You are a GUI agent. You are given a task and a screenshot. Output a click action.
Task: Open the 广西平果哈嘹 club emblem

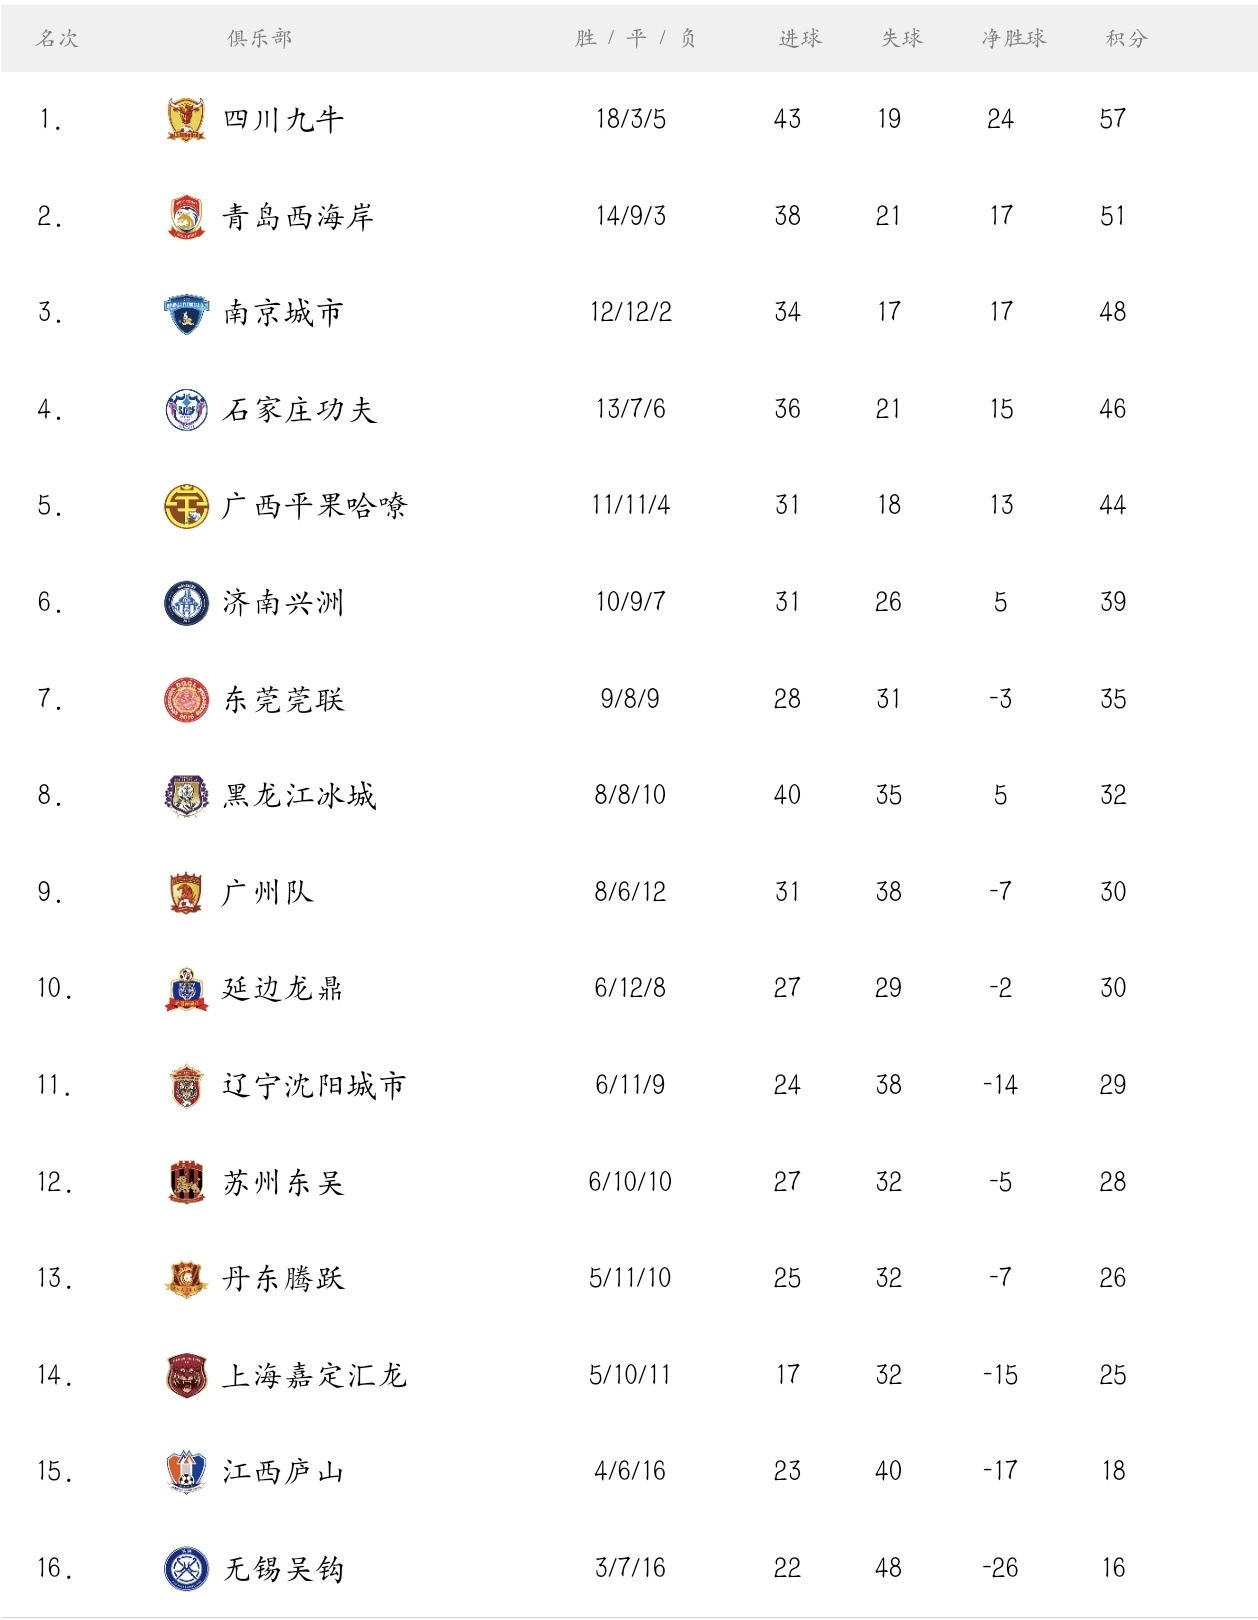186,506
